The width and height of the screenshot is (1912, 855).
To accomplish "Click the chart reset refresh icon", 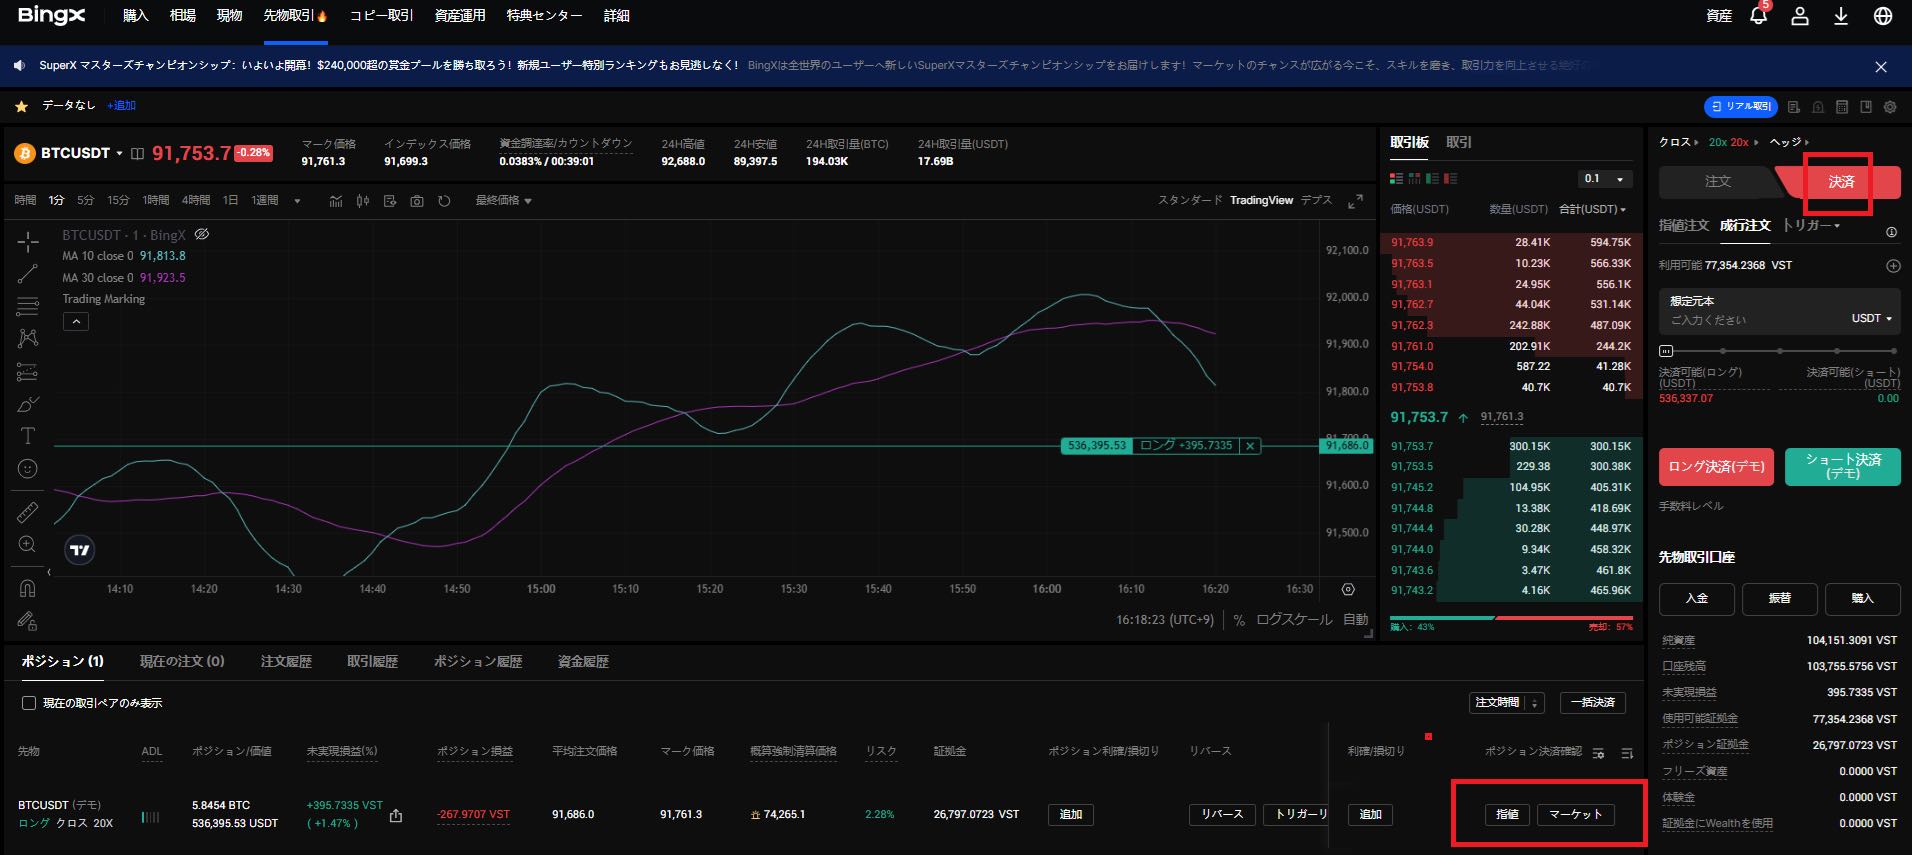I will tap(444, 201).
